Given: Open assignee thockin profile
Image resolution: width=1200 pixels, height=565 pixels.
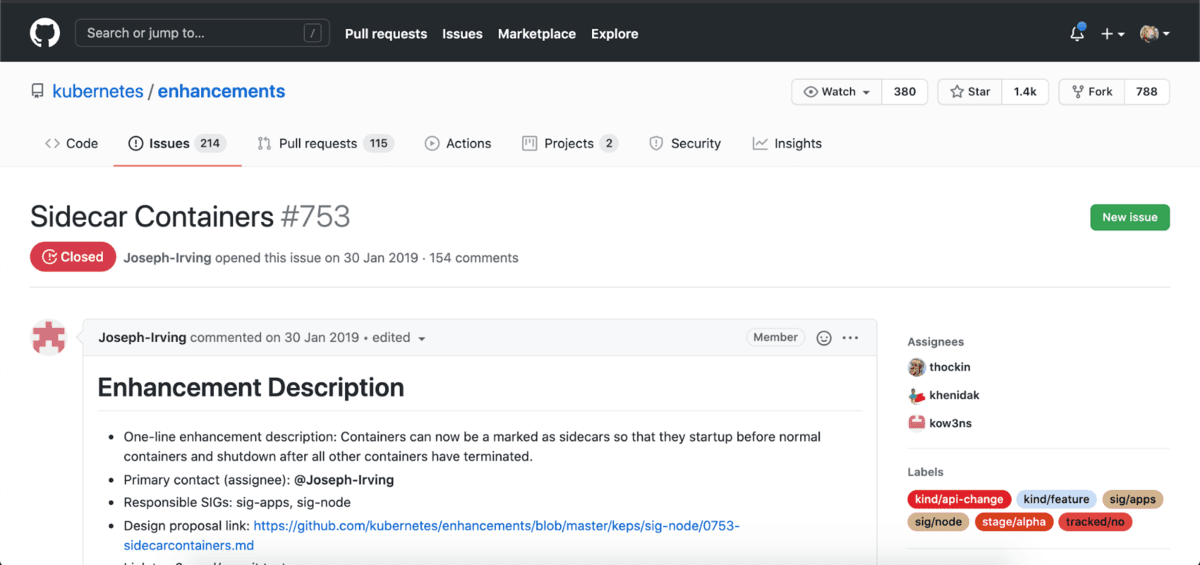Looking at the screenshot, I should (950, 367).
